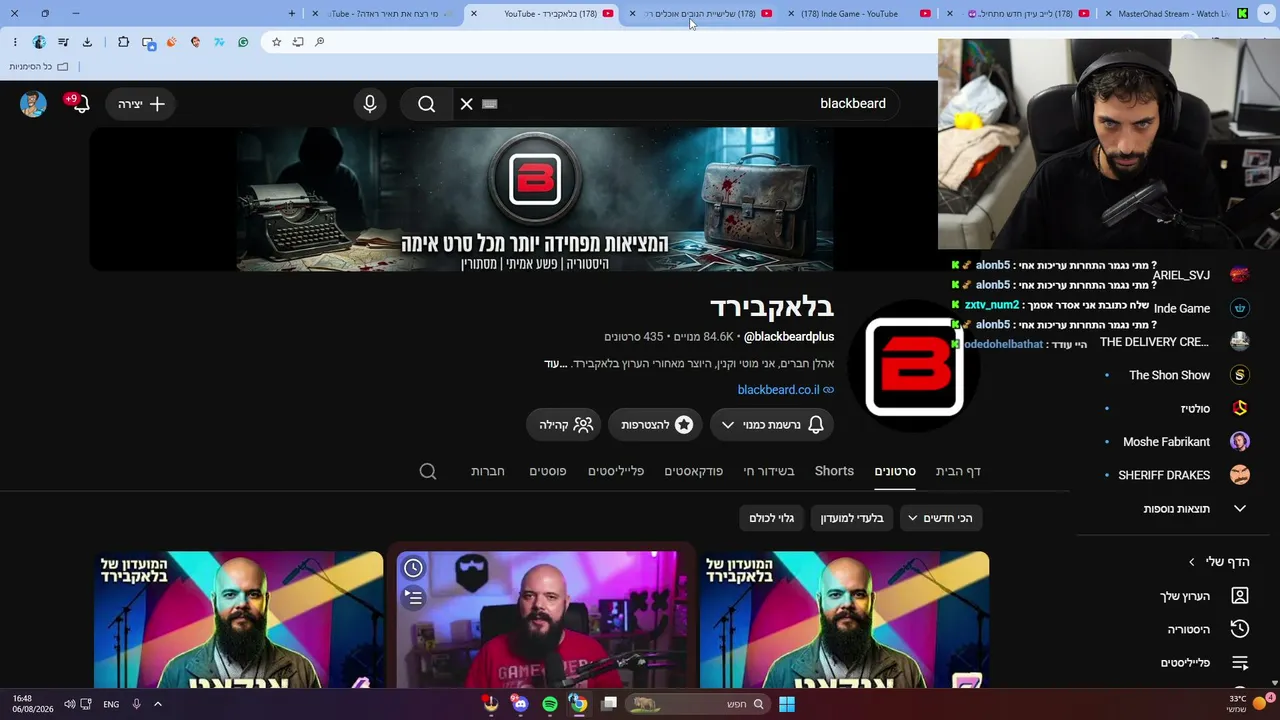
Task: Open the נרשמת כמנוי subscription dropdown
Action: (x=772, y=425)
